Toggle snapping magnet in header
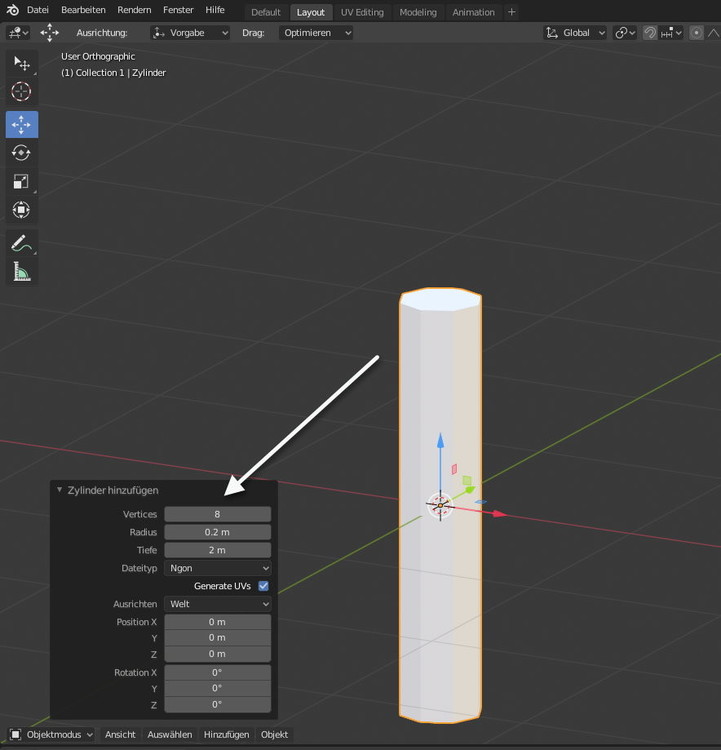721x750 pixels. coord(650,33)
